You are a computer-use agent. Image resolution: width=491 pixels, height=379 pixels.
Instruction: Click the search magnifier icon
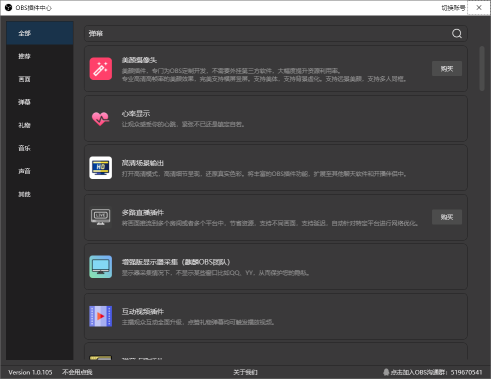[x=457, y=33]
